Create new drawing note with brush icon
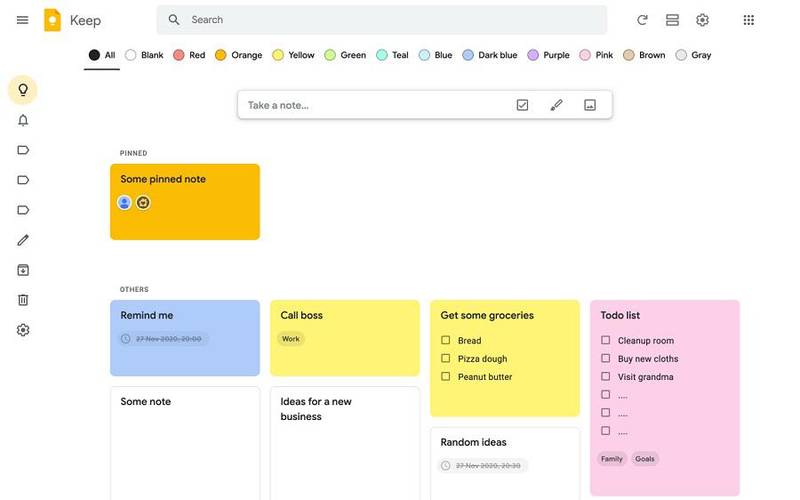 (x=556, y=105)
